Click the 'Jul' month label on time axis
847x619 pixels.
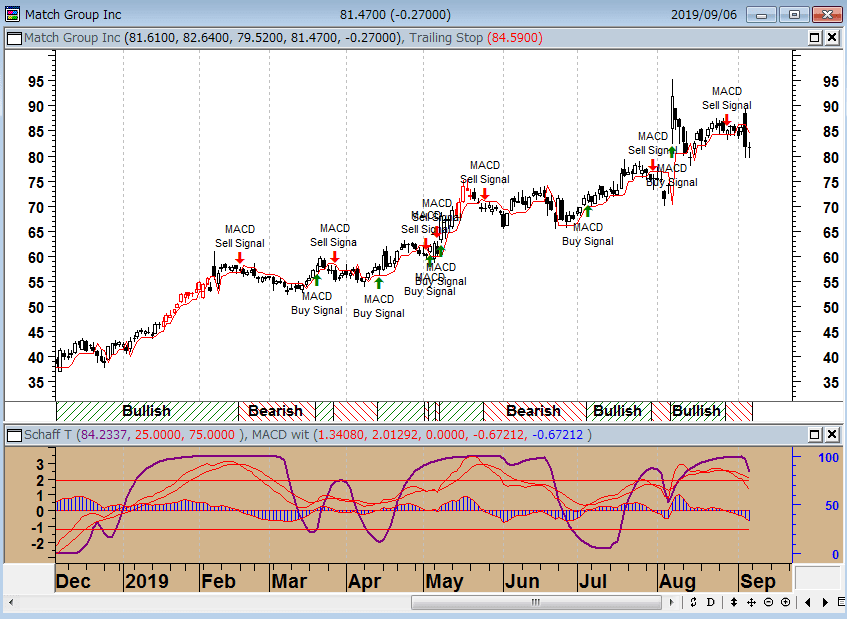point(593,581)
